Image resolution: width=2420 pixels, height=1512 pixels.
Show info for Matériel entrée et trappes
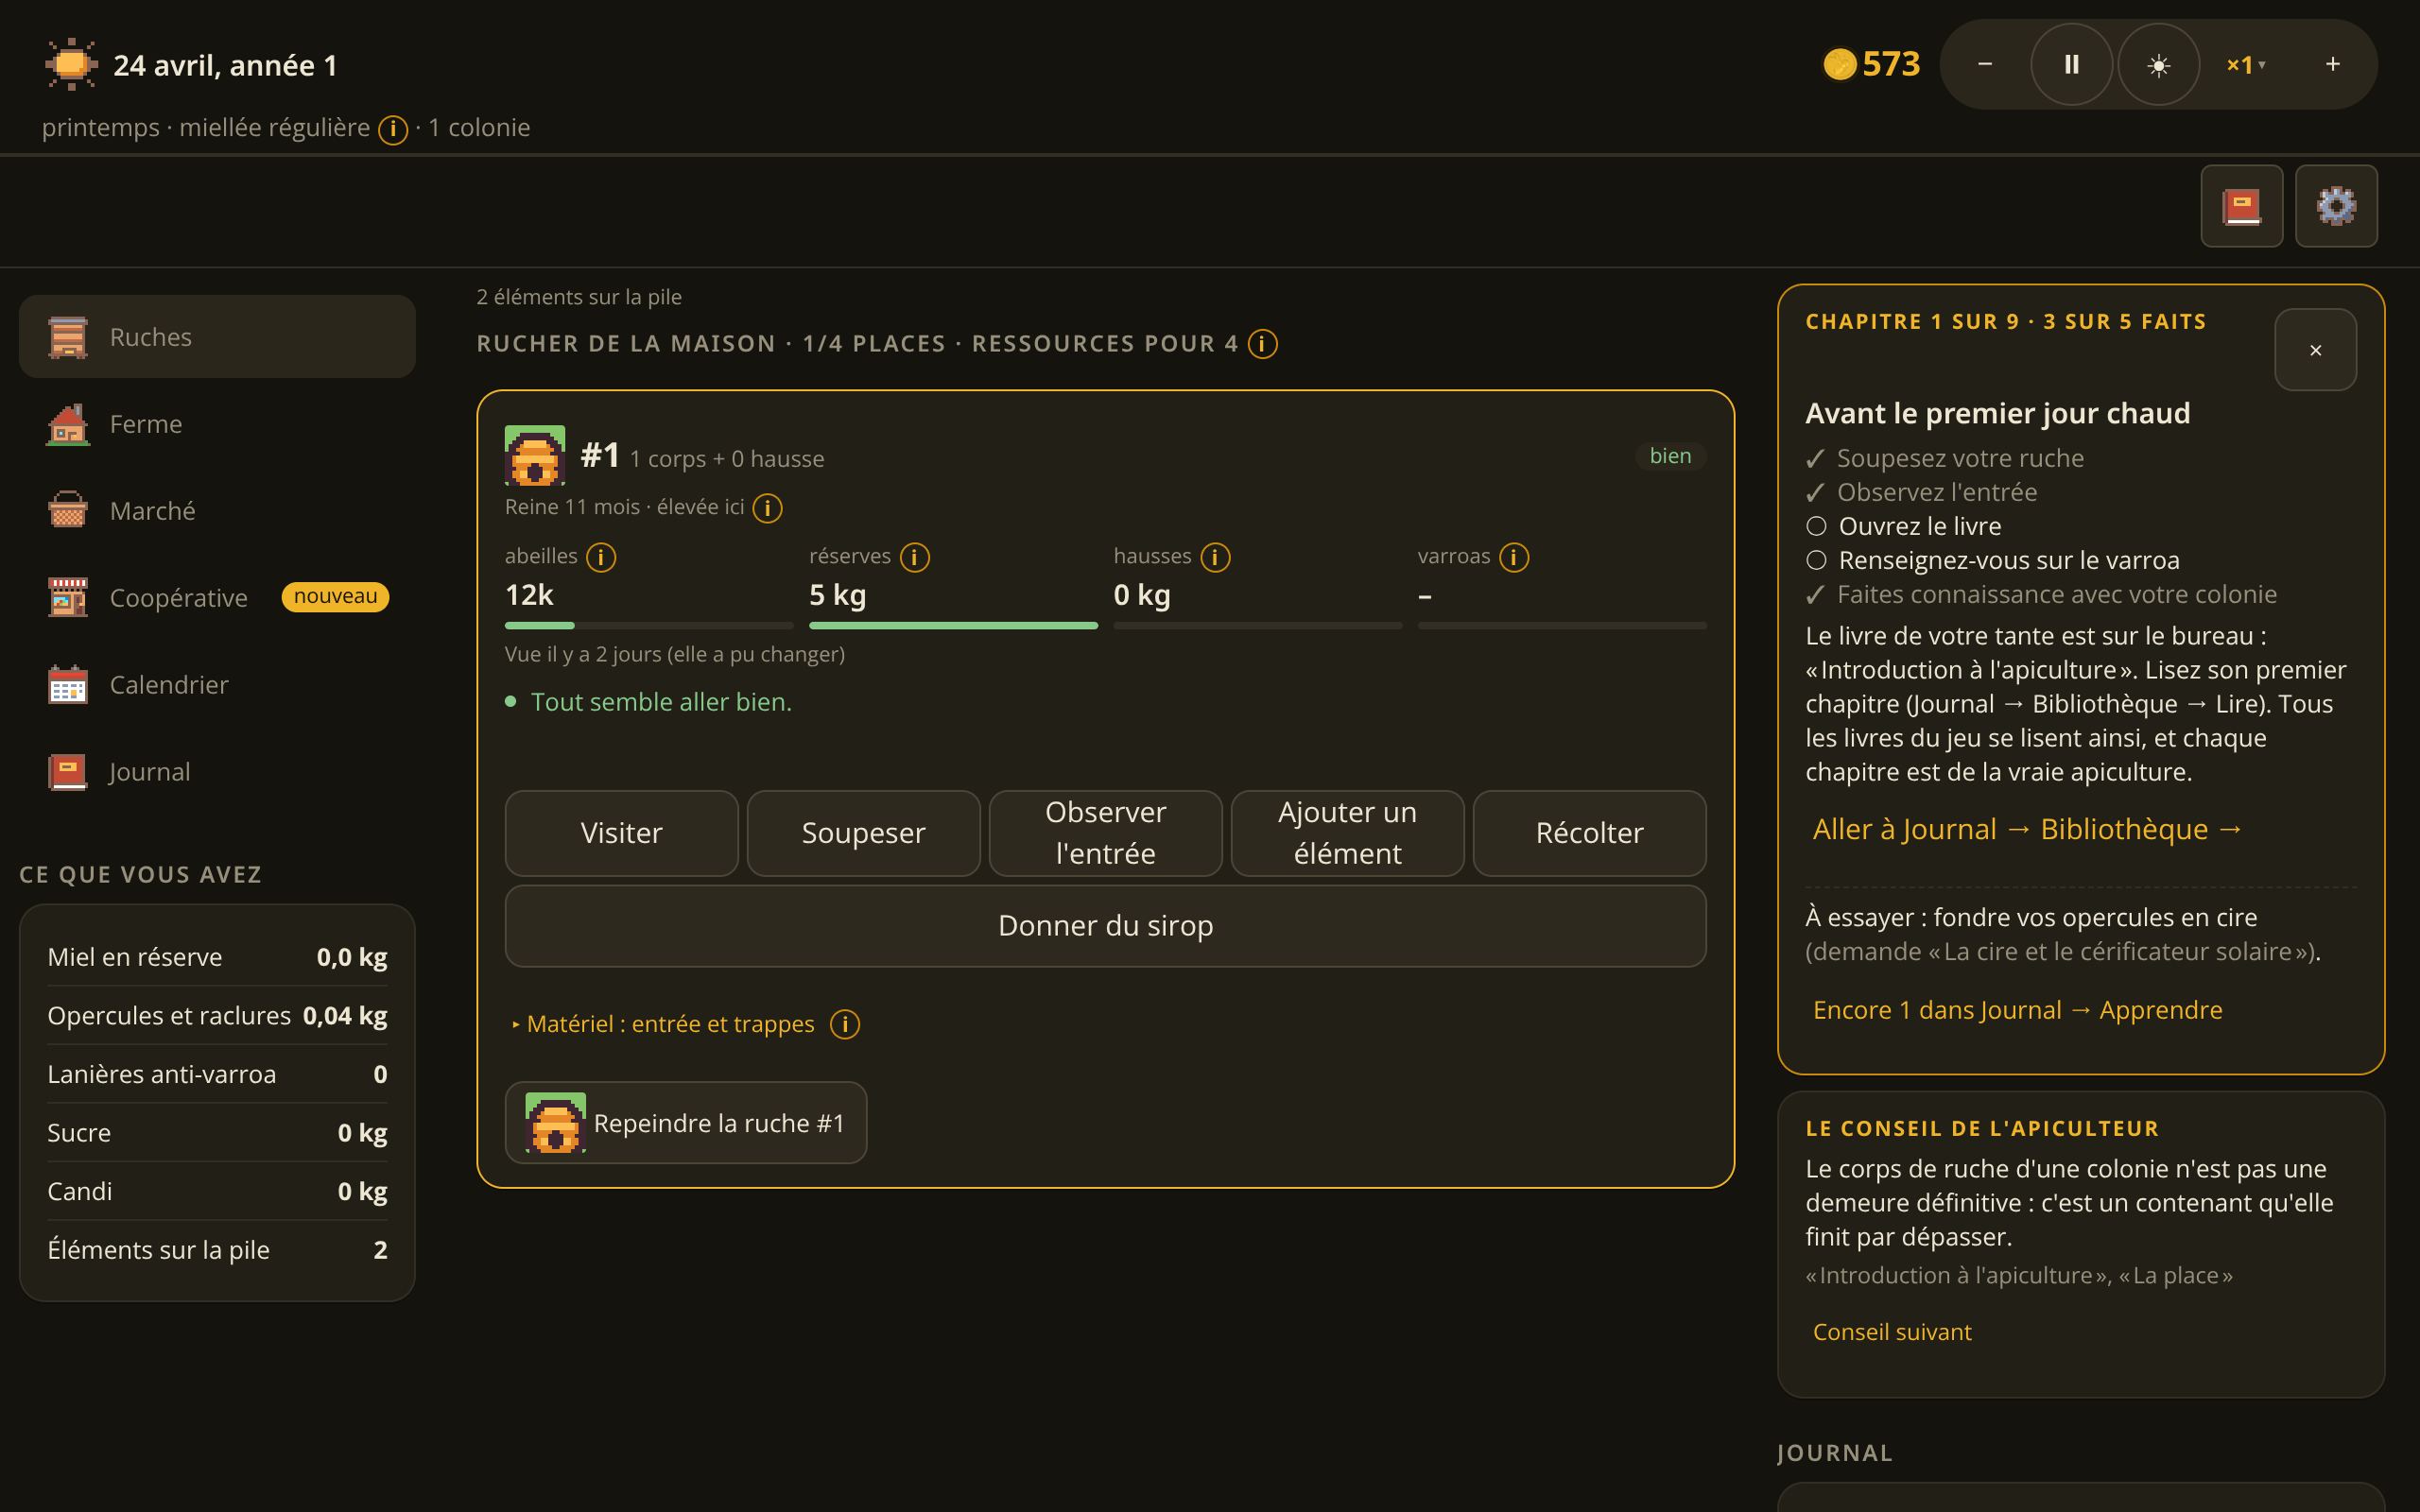click(x=845, y=1024)
